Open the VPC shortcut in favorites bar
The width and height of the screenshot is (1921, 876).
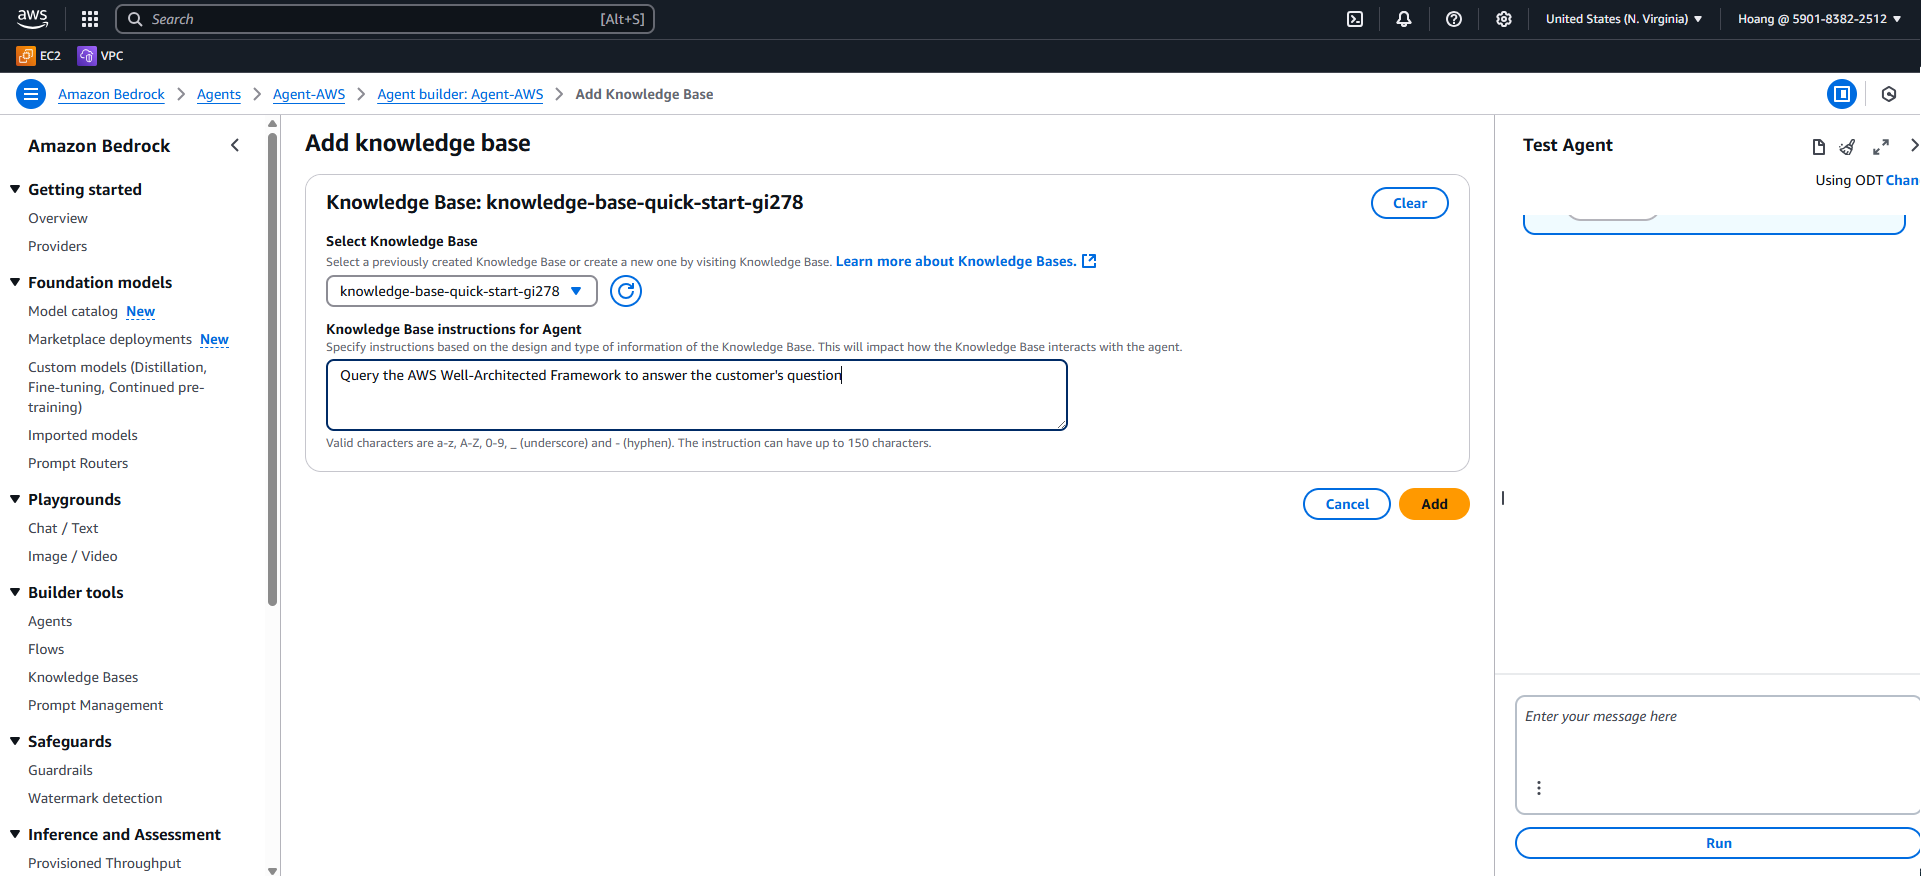(101, 56)
